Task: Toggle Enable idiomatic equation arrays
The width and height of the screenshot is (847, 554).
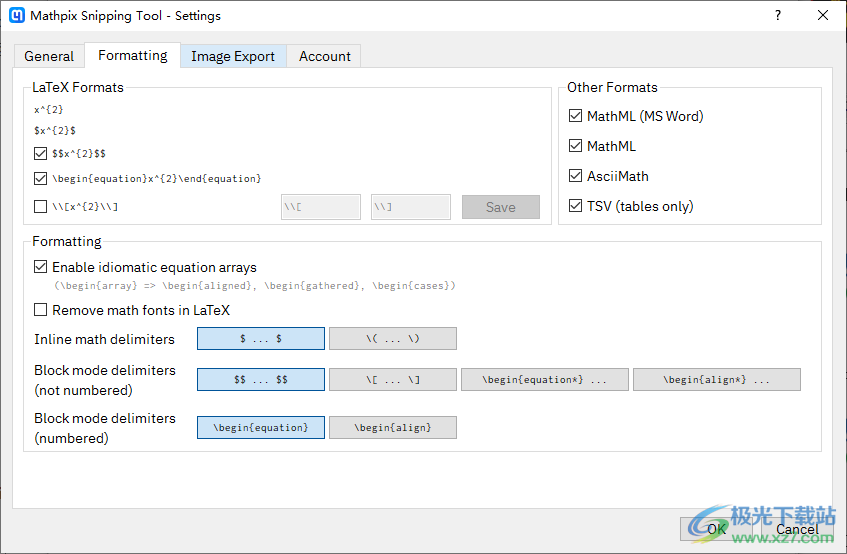Action: [41, 267]
